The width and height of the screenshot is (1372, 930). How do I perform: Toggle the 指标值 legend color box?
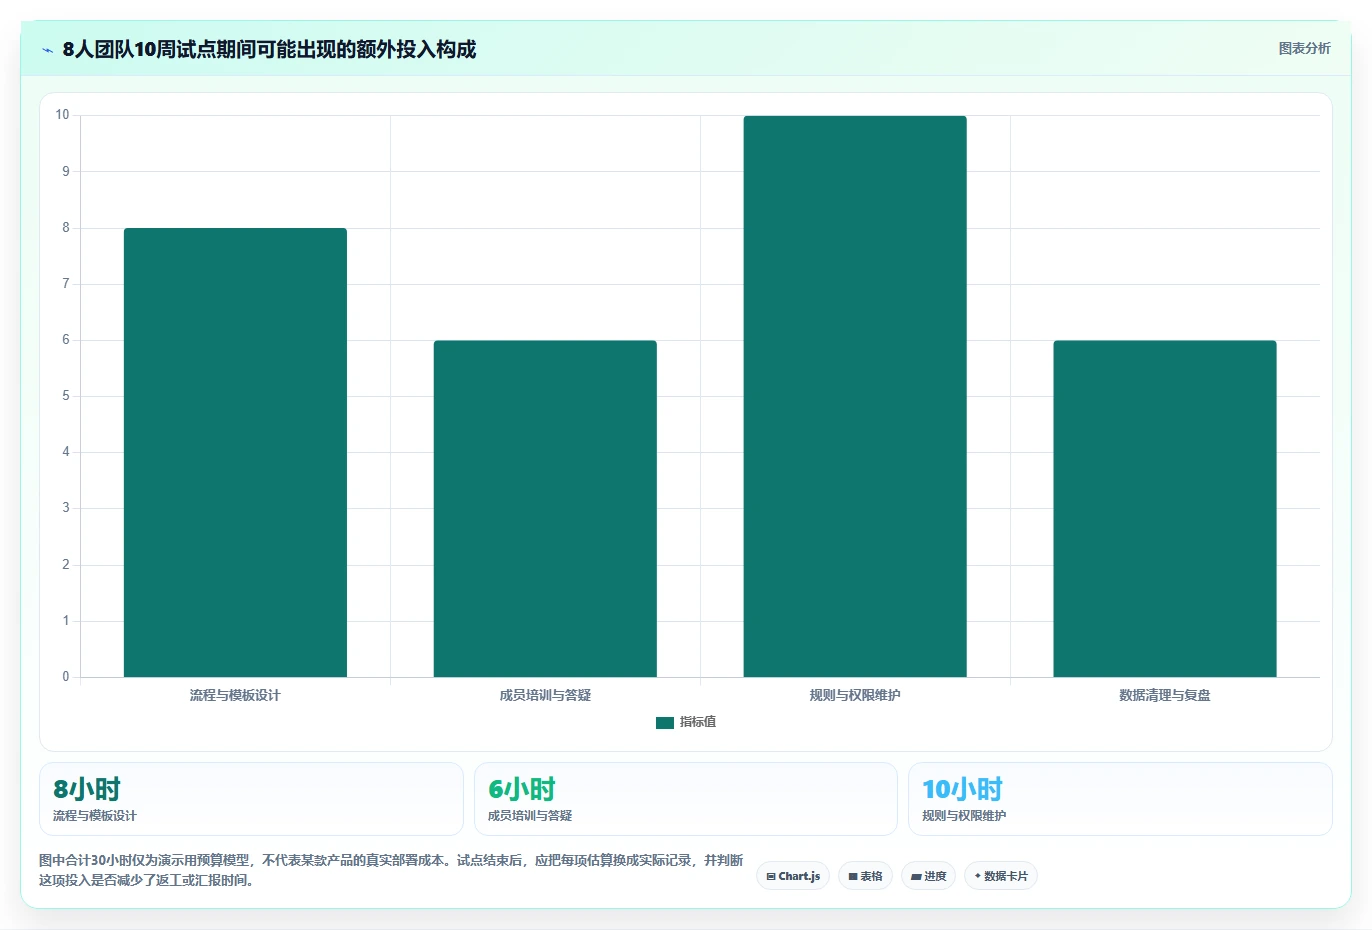coord(665,722)
